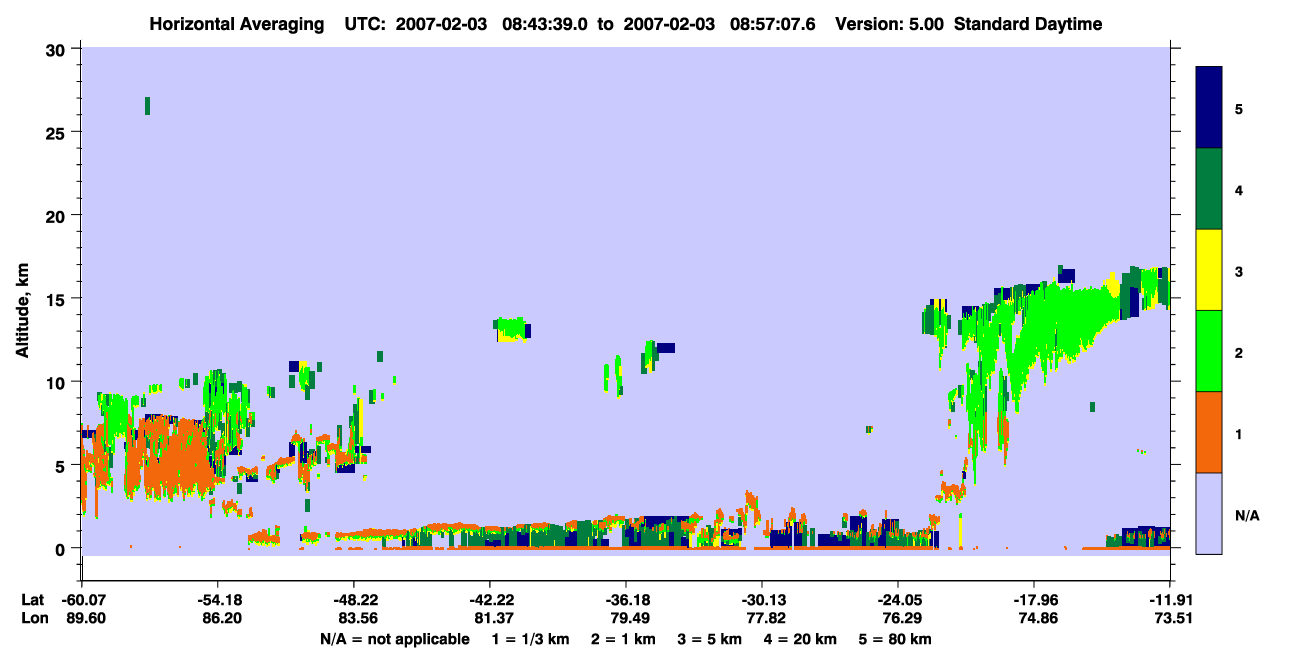Click the '3 = 5 km' legend text
Viewport: 1300px width, 667px height.
pos(710,639)
